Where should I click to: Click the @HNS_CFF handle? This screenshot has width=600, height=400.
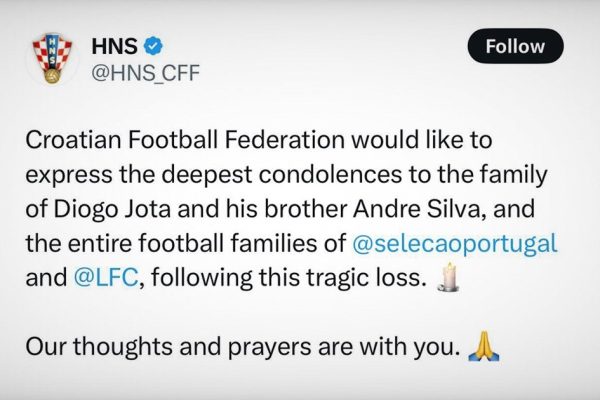145,73
